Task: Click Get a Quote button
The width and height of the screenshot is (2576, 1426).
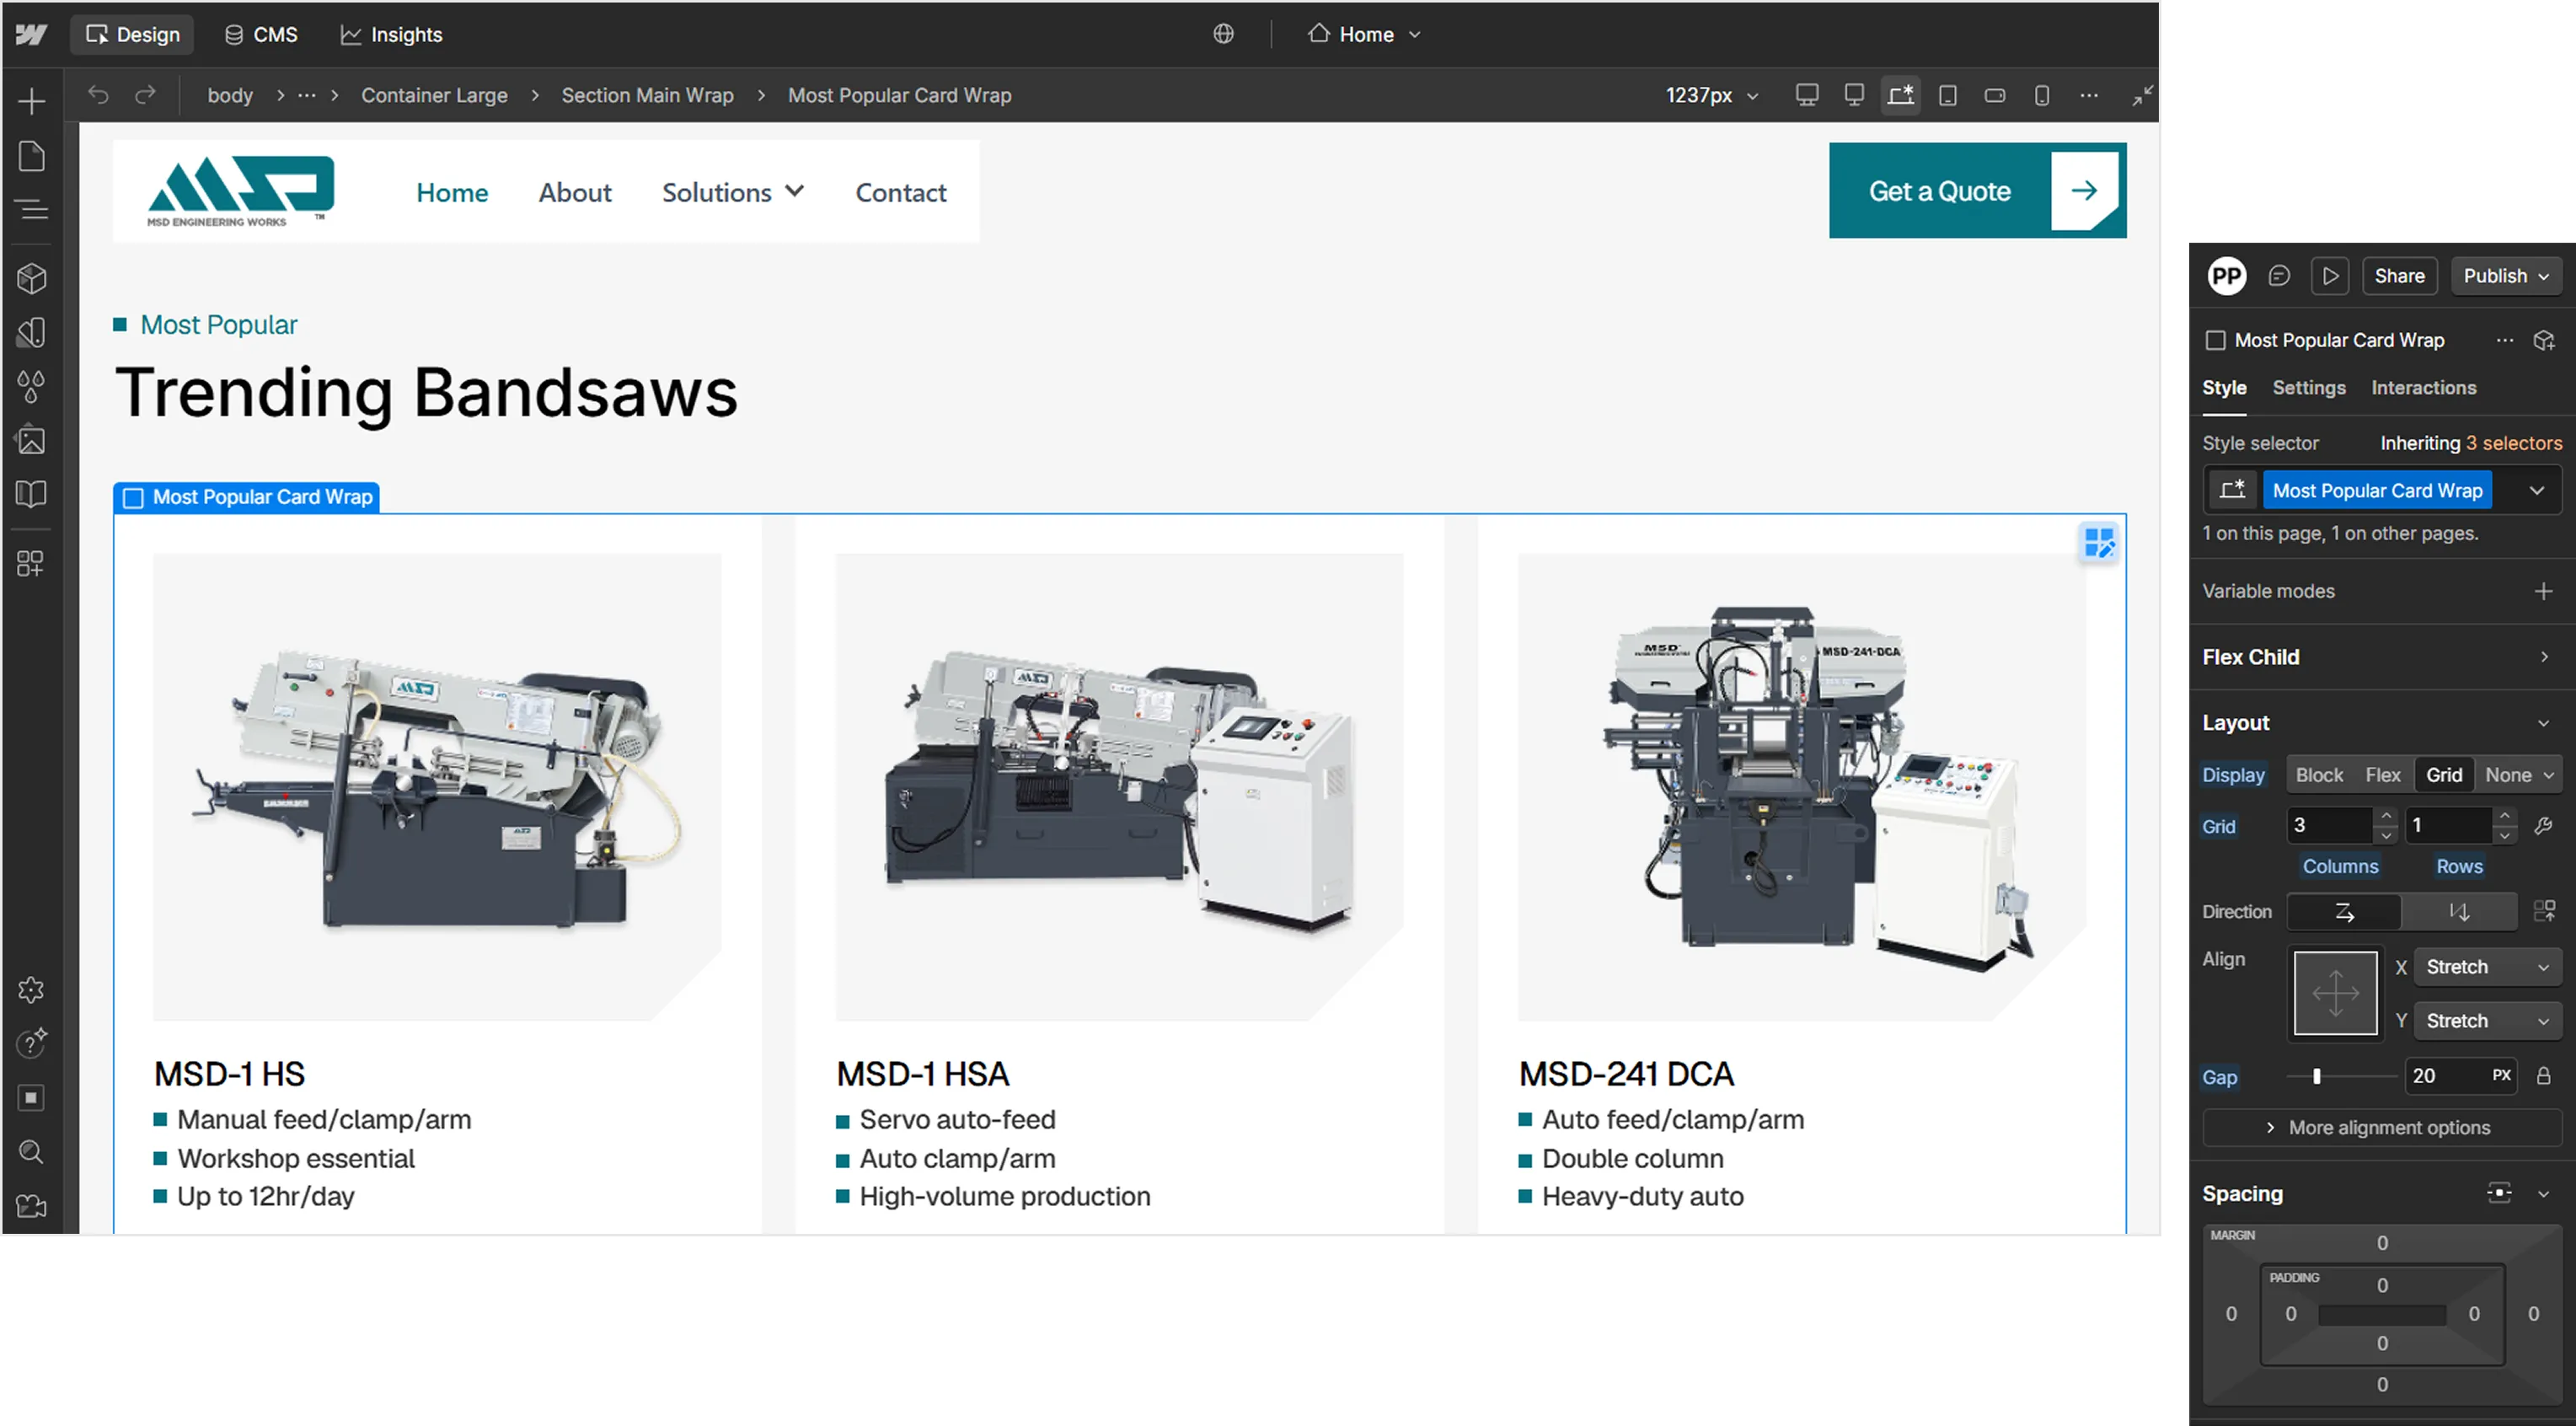Action: [1977, 190]
